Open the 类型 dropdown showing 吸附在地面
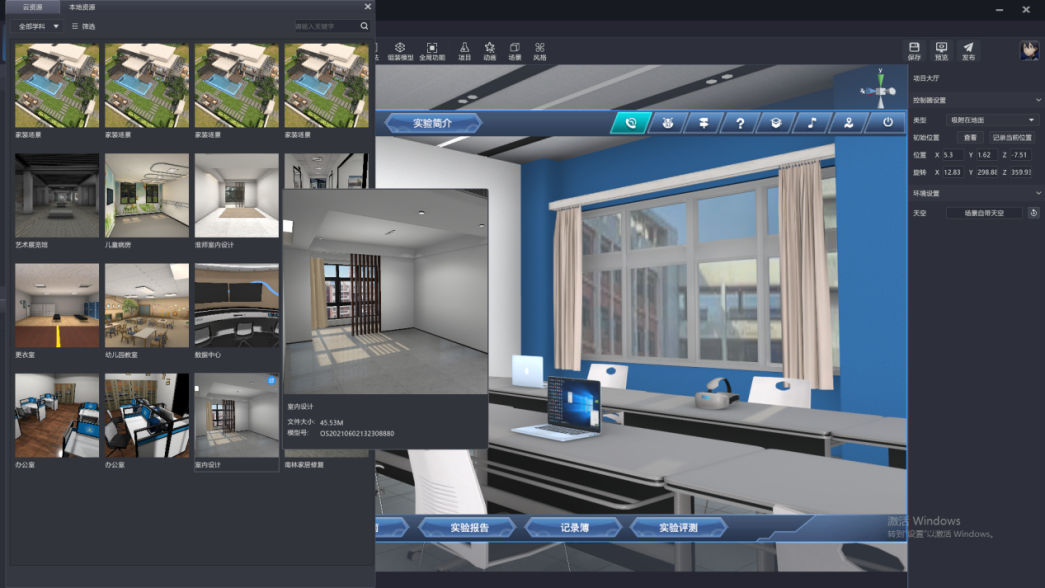1045x588 pixels. point(992,120)
